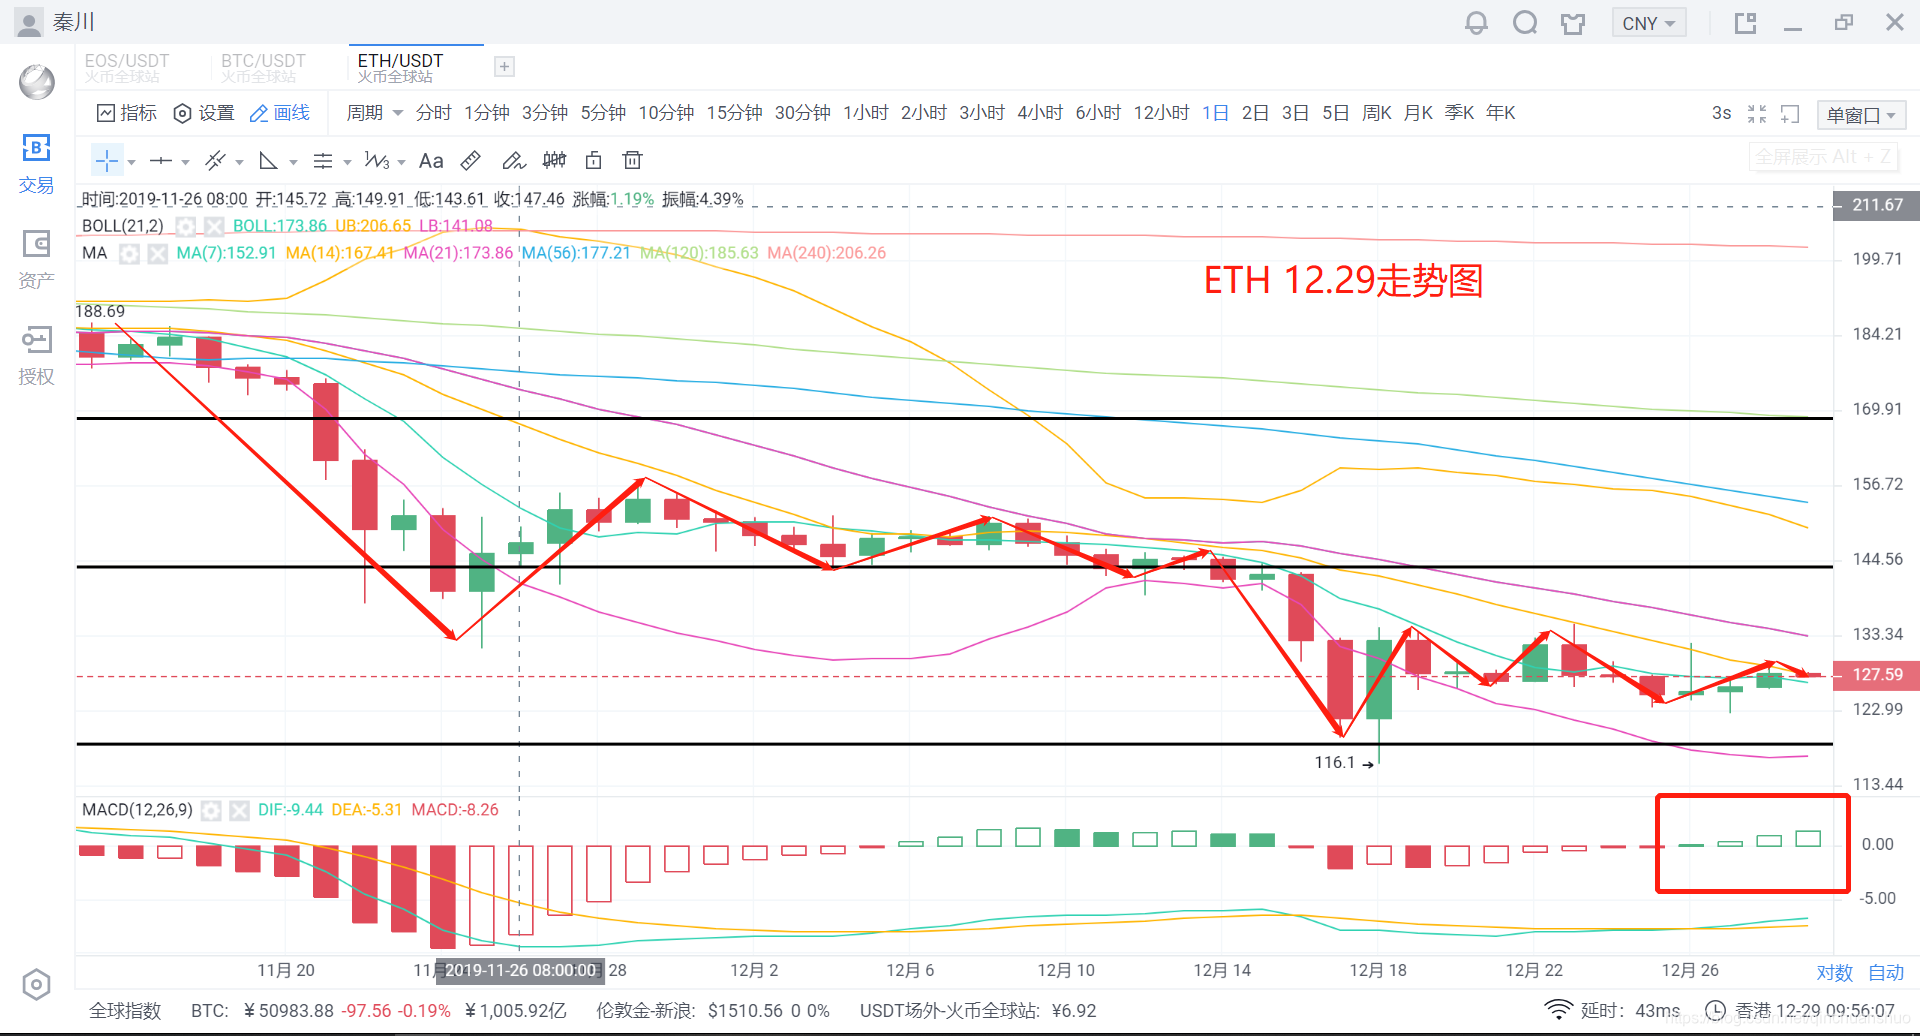Expand the triangle tool options arrow
Viewport: 1920px width, 1036px height.
point(293,162)
